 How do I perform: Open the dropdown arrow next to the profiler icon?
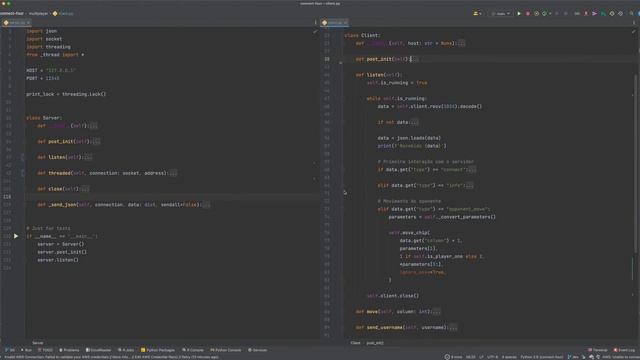coord(550,13)
